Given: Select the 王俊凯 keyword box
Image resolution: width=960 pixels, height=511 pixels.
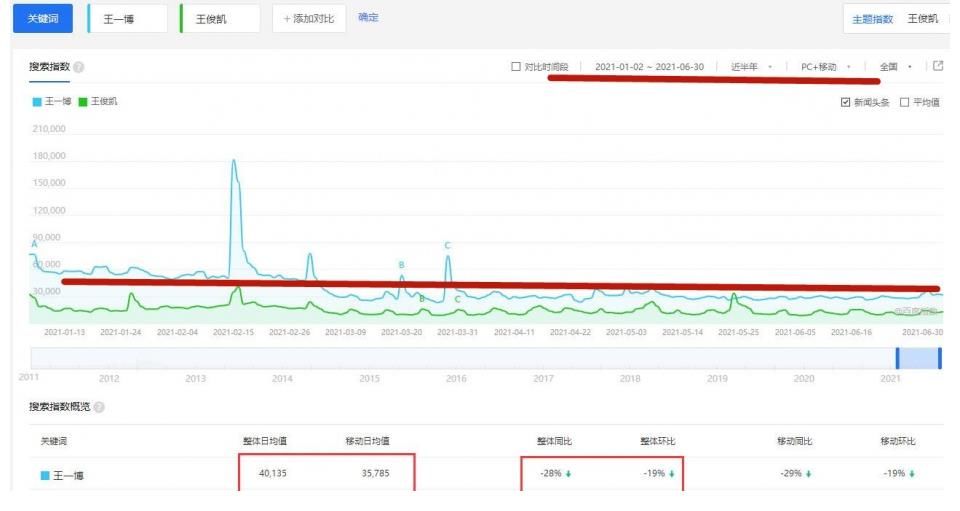Looking at the screenshot, I should tap(220, 18).
